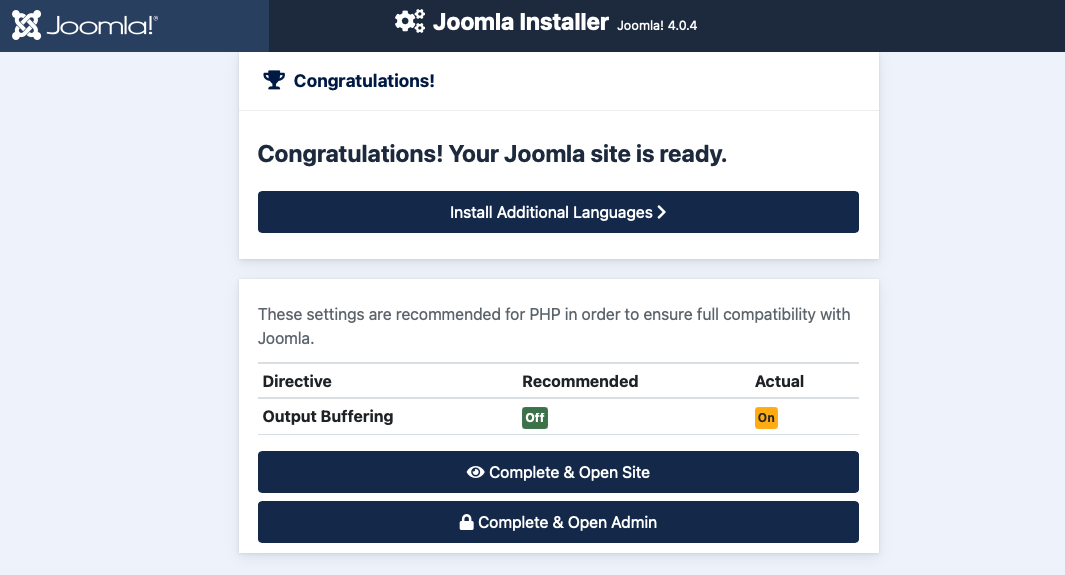Choose Complete & Open Admin button

pos(558,522)
